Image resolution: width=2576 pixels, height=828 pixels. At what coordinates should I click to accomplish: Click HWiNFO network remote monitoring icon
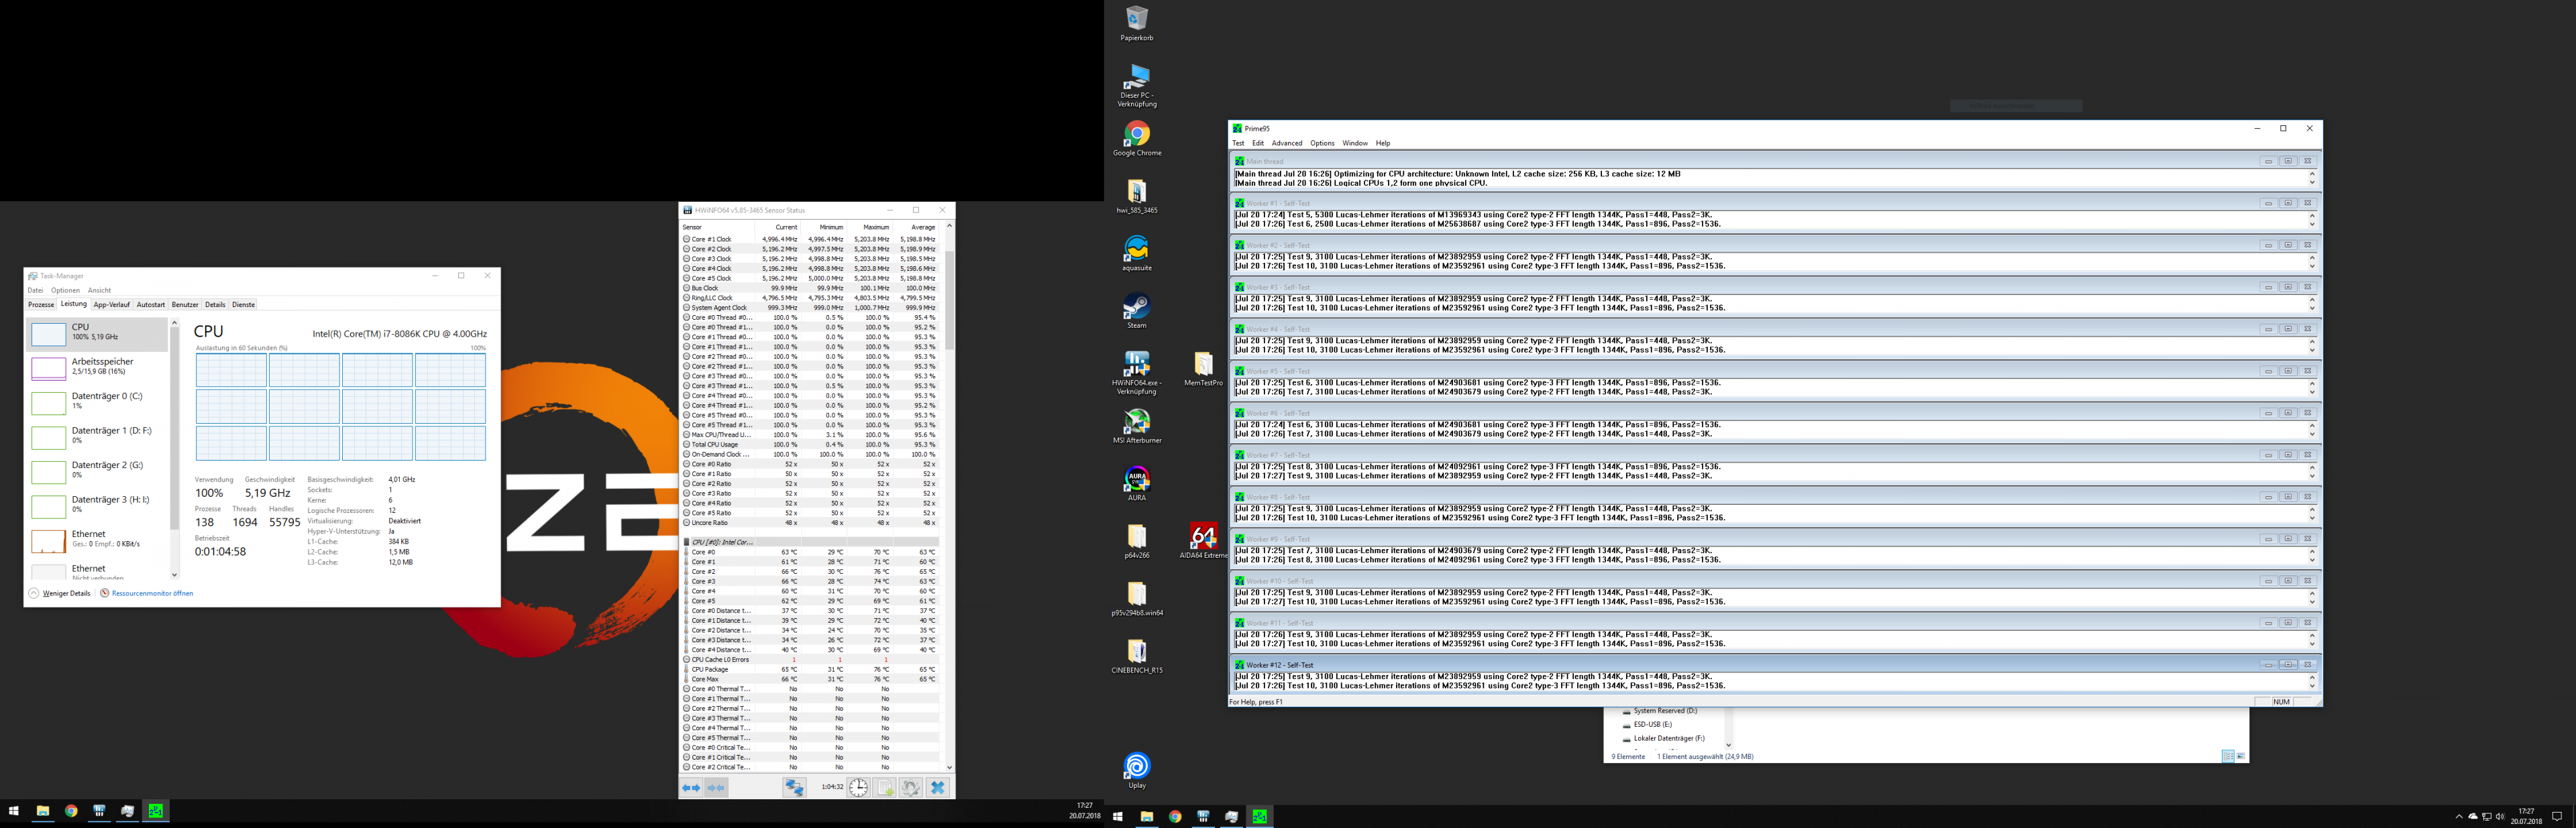[794, 788]
